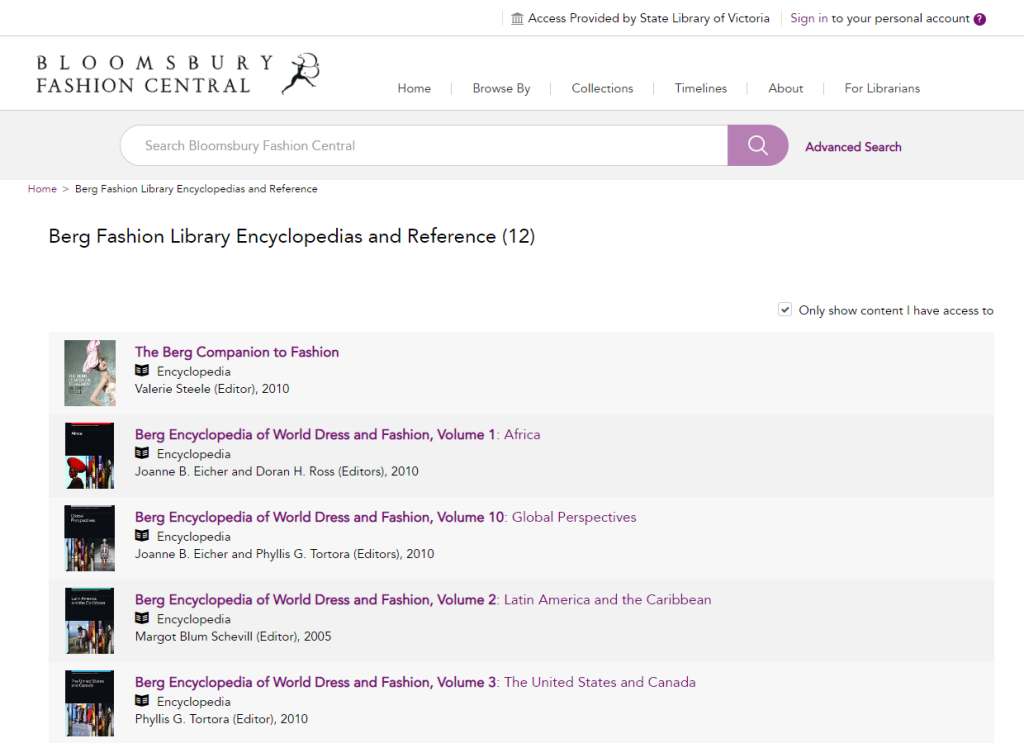Screen dimensions: 1024x743
Task: Open the For Librarians menu item
Action: pyautogui.click(x=881, y=88)
